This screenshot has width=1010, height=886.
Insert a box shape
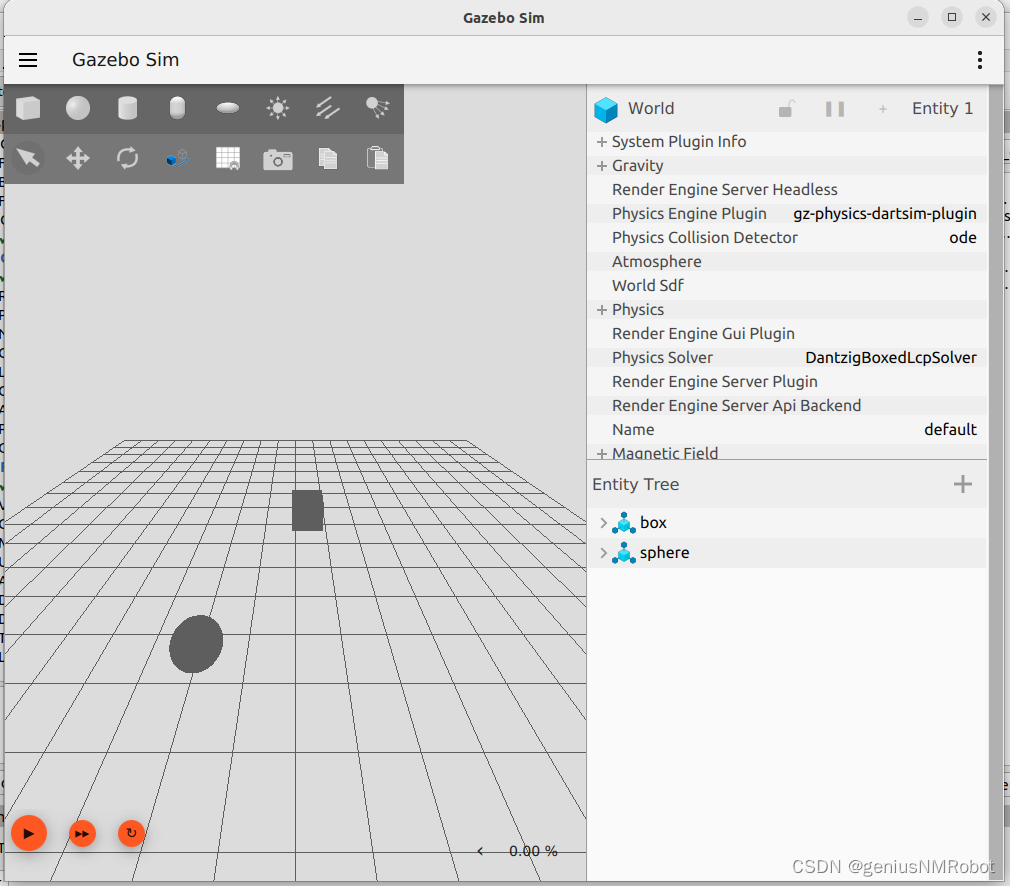(x=28, y=108)
